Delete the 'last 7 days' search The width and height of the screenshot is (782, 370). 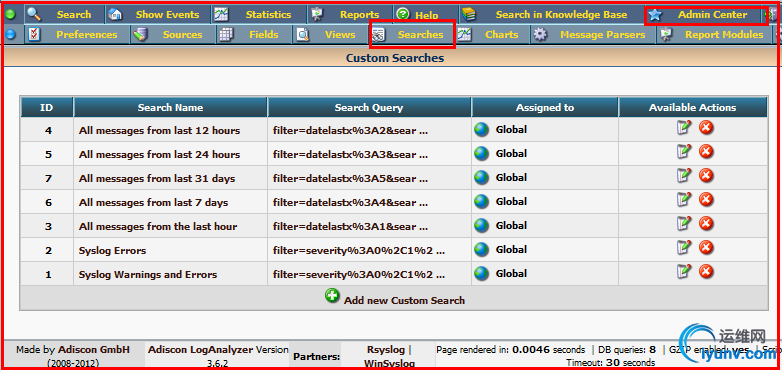[x=706, y=199]
